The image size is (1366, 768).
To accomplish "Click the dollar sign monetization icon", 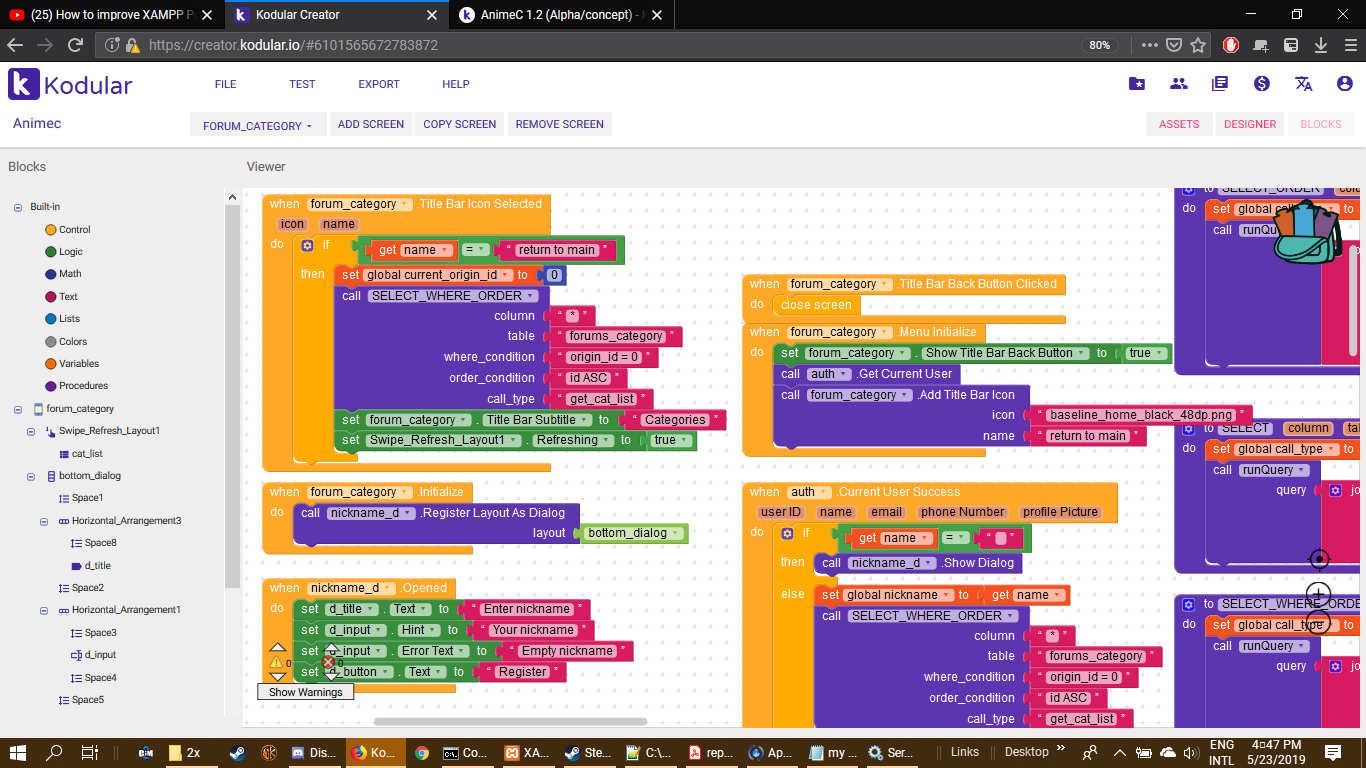I will (x=1261, y=84).
